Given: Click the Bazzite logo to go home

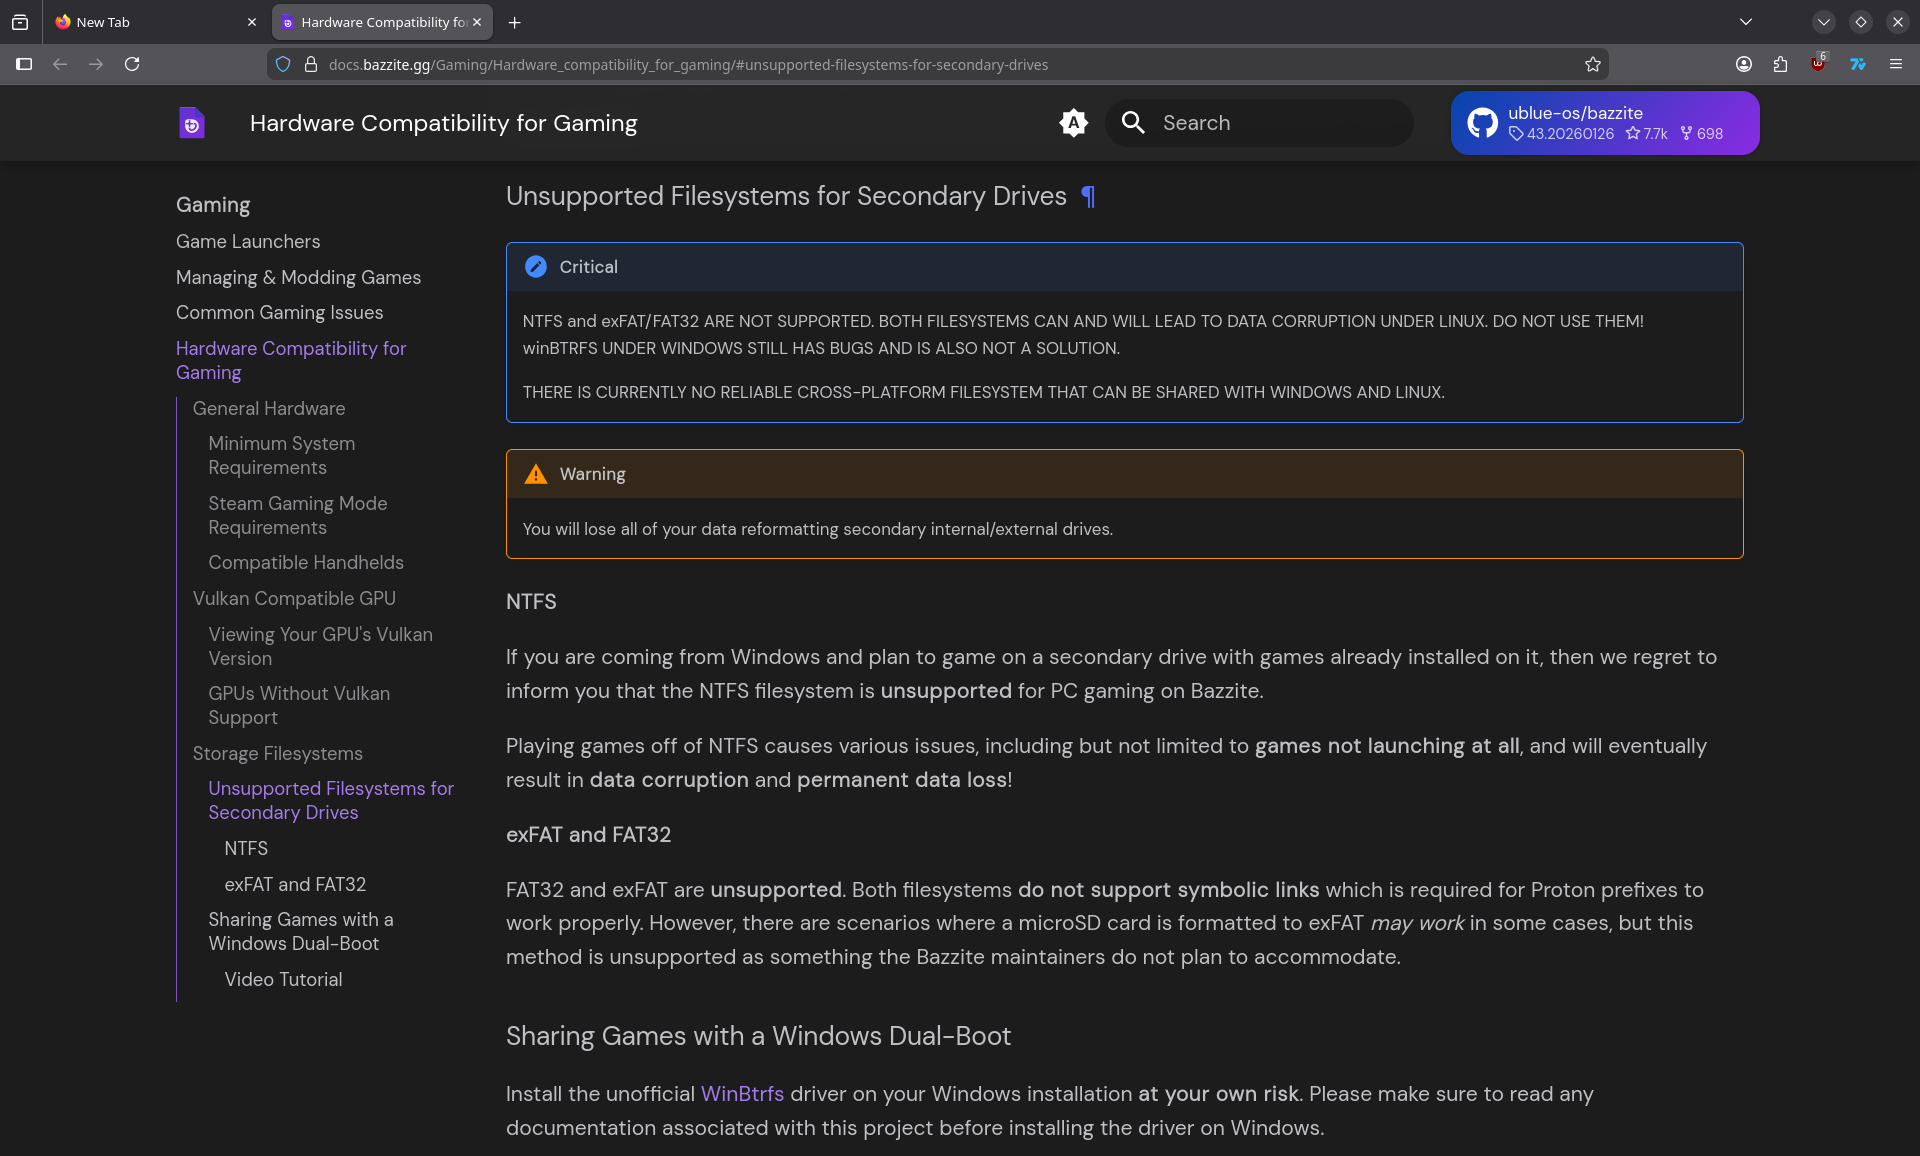Looking at the screenshot, I should [191, 122].
